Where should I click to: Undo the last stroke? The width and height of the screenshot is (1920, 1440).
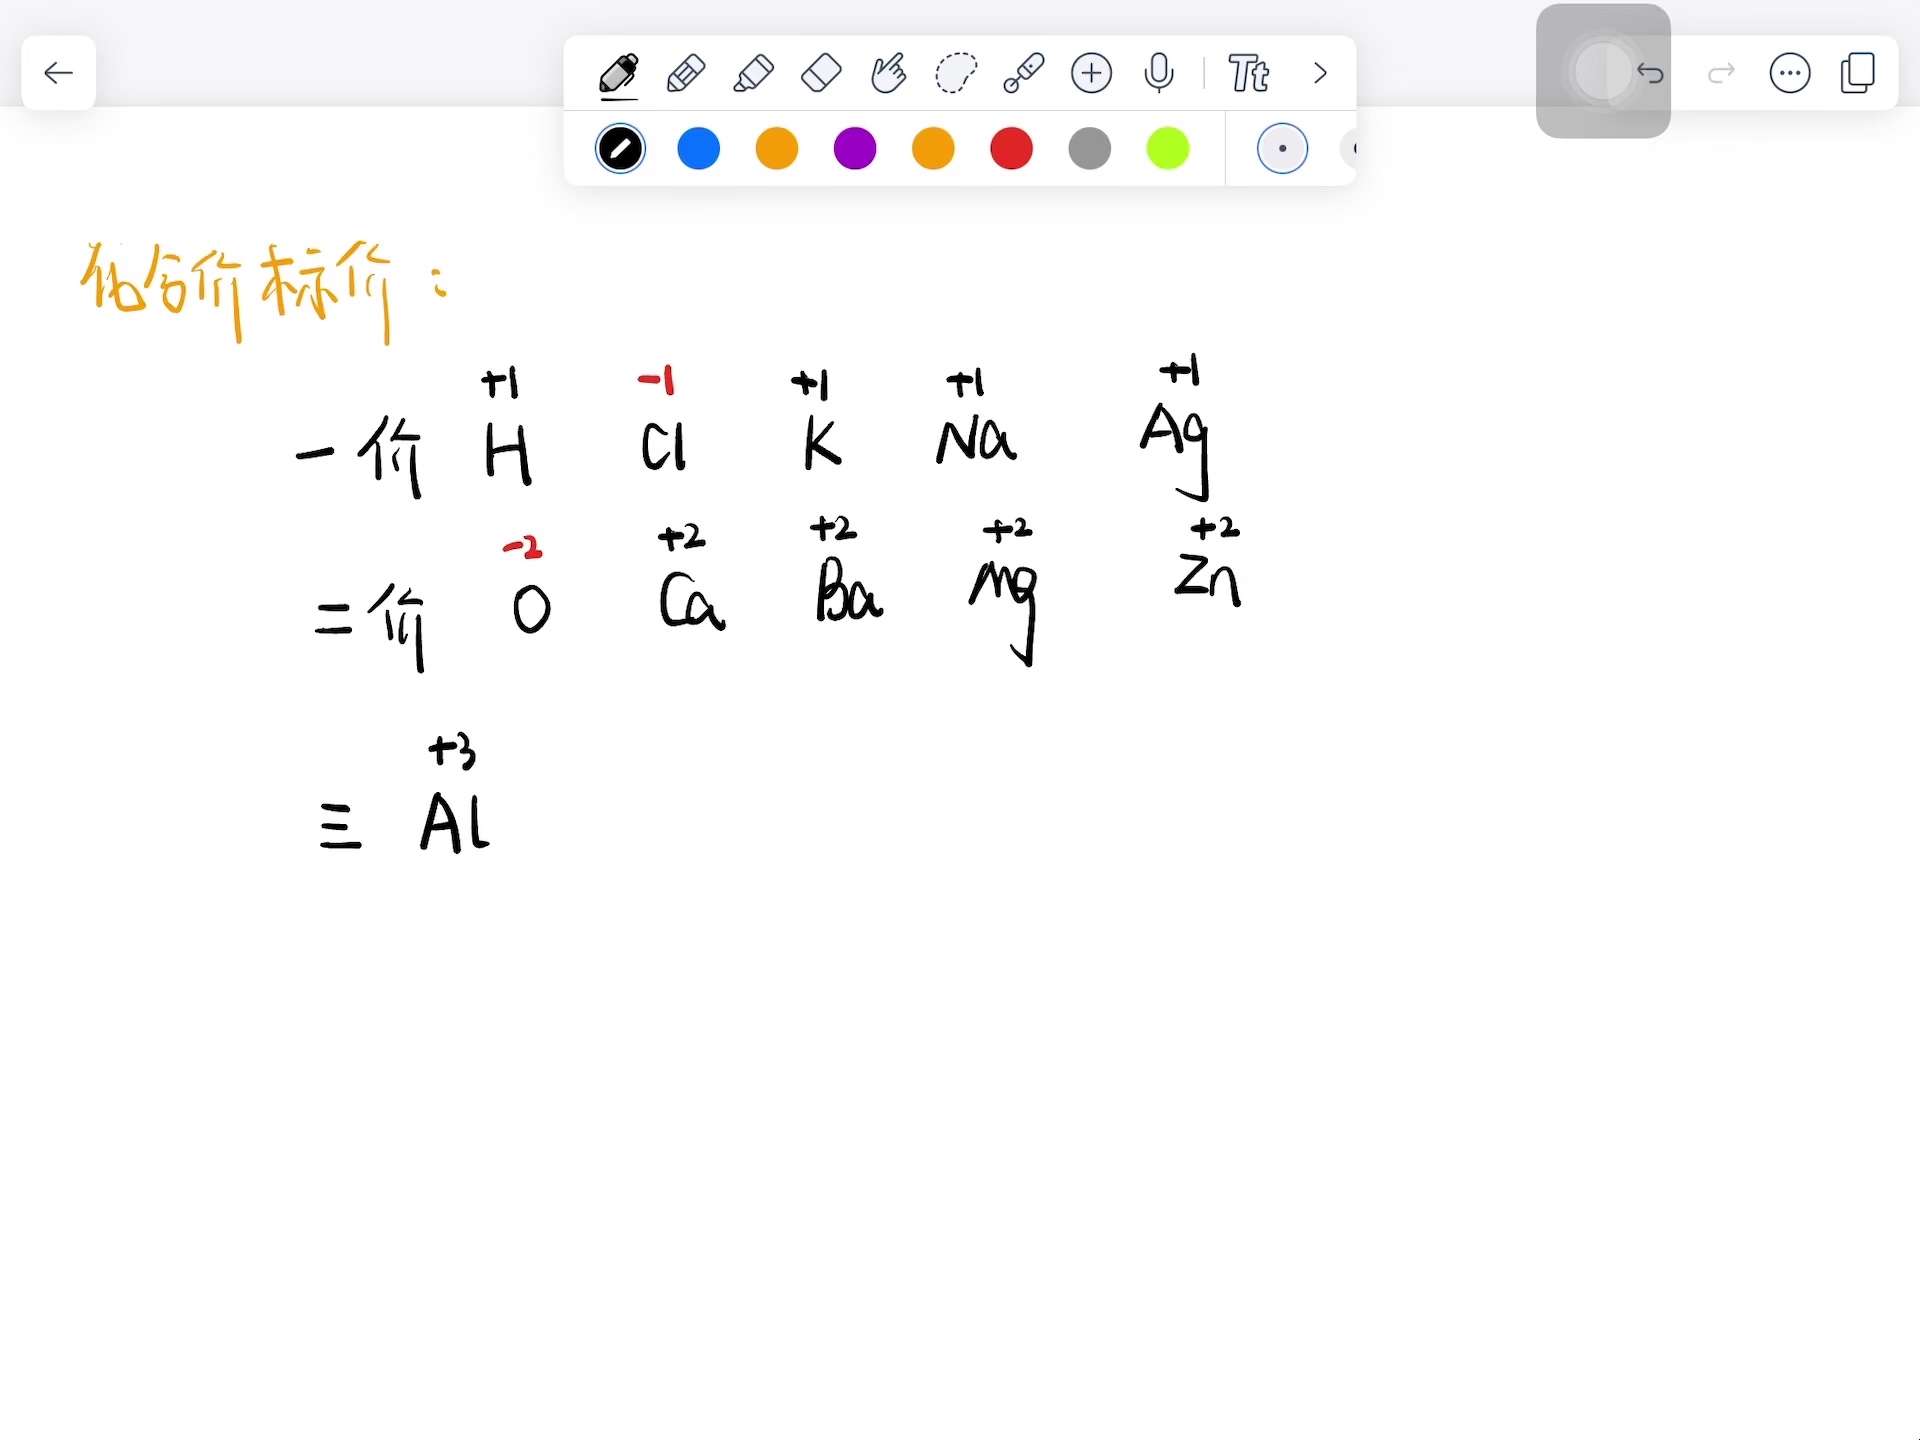[1650, 73]
